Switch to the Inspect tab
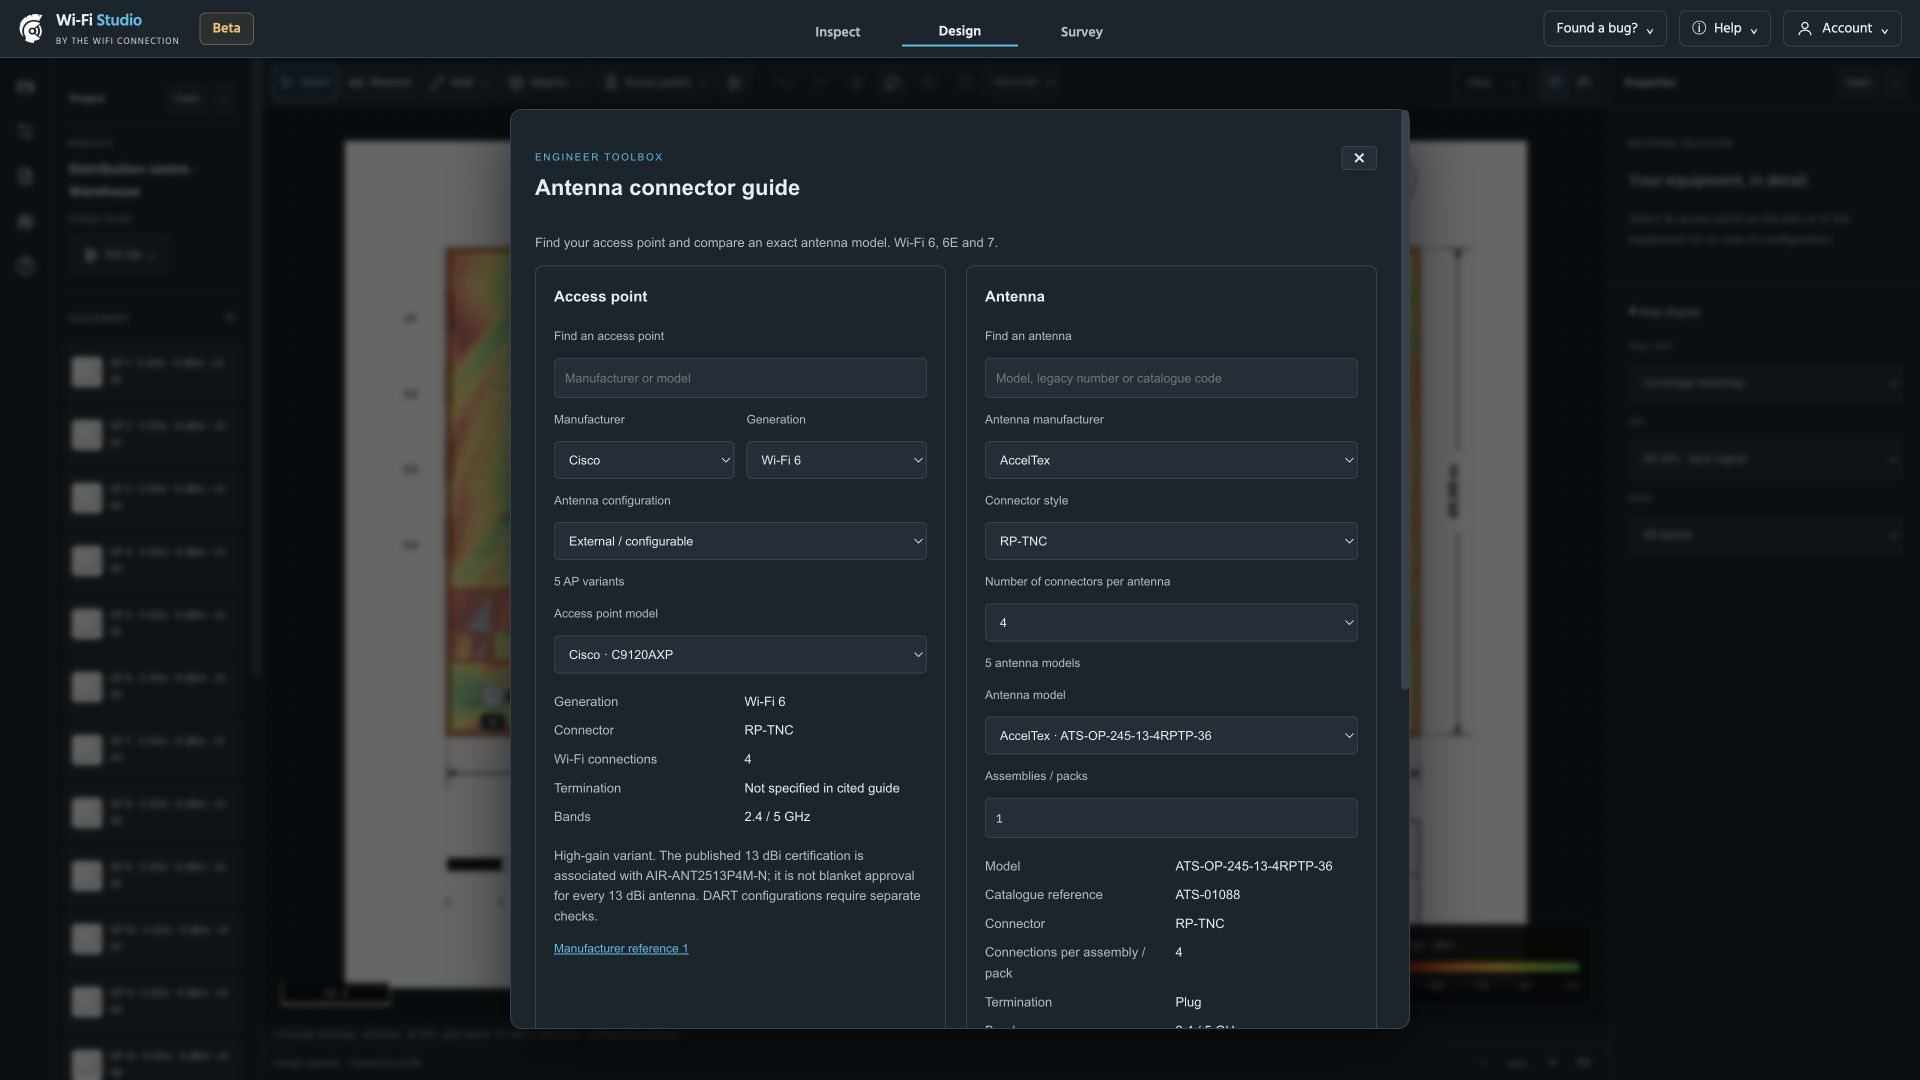 [837, 32]
